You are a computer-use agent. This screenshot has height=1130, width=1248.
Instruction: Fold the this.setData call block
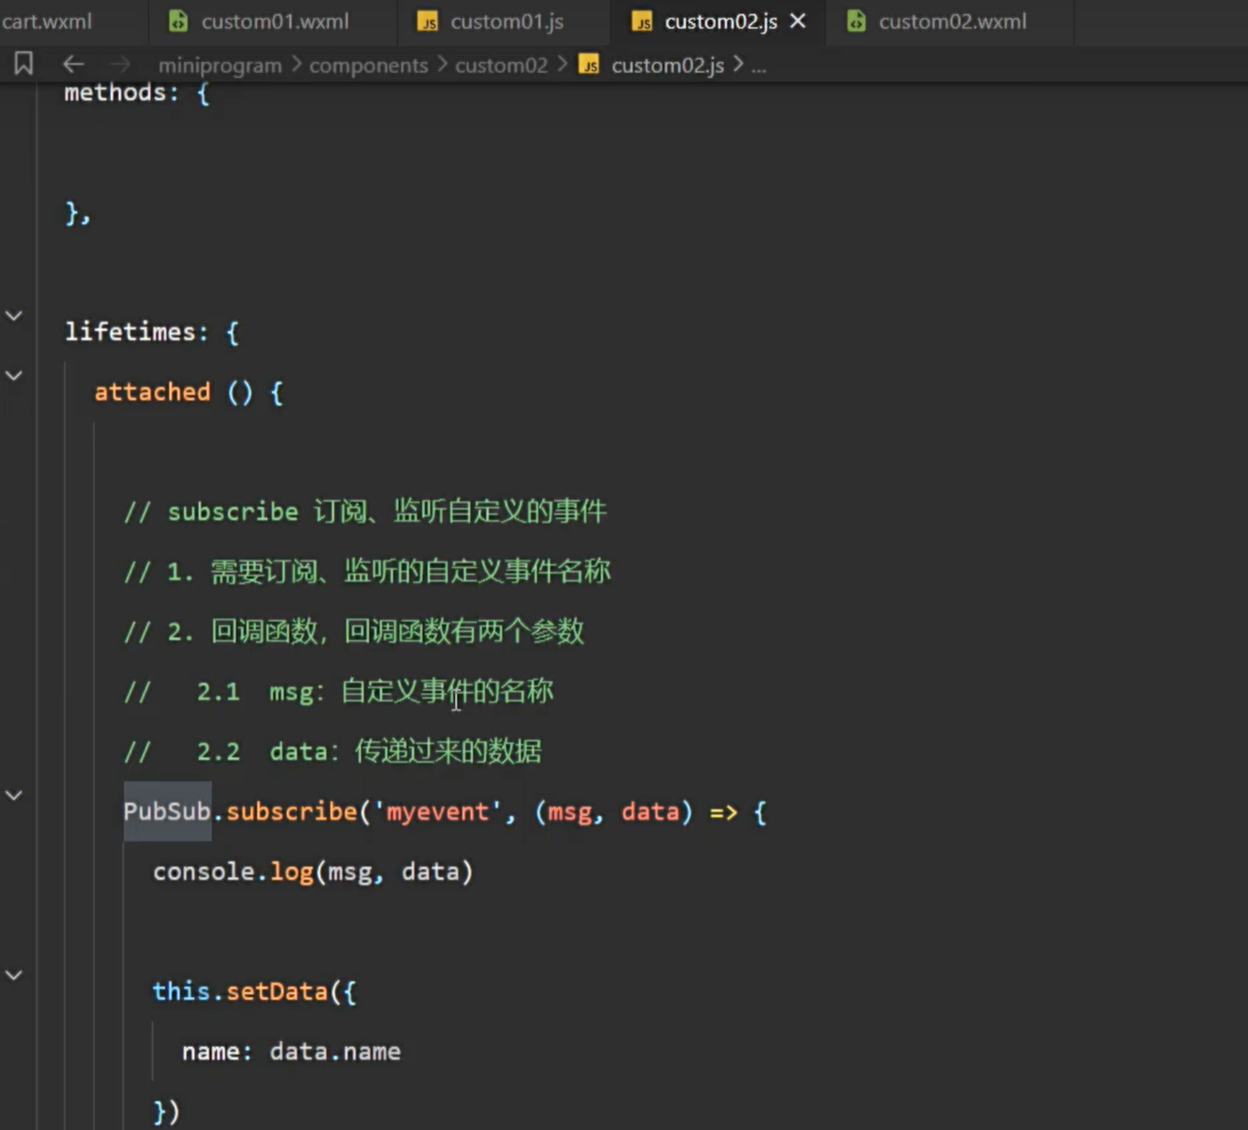(x=14, y=975)
